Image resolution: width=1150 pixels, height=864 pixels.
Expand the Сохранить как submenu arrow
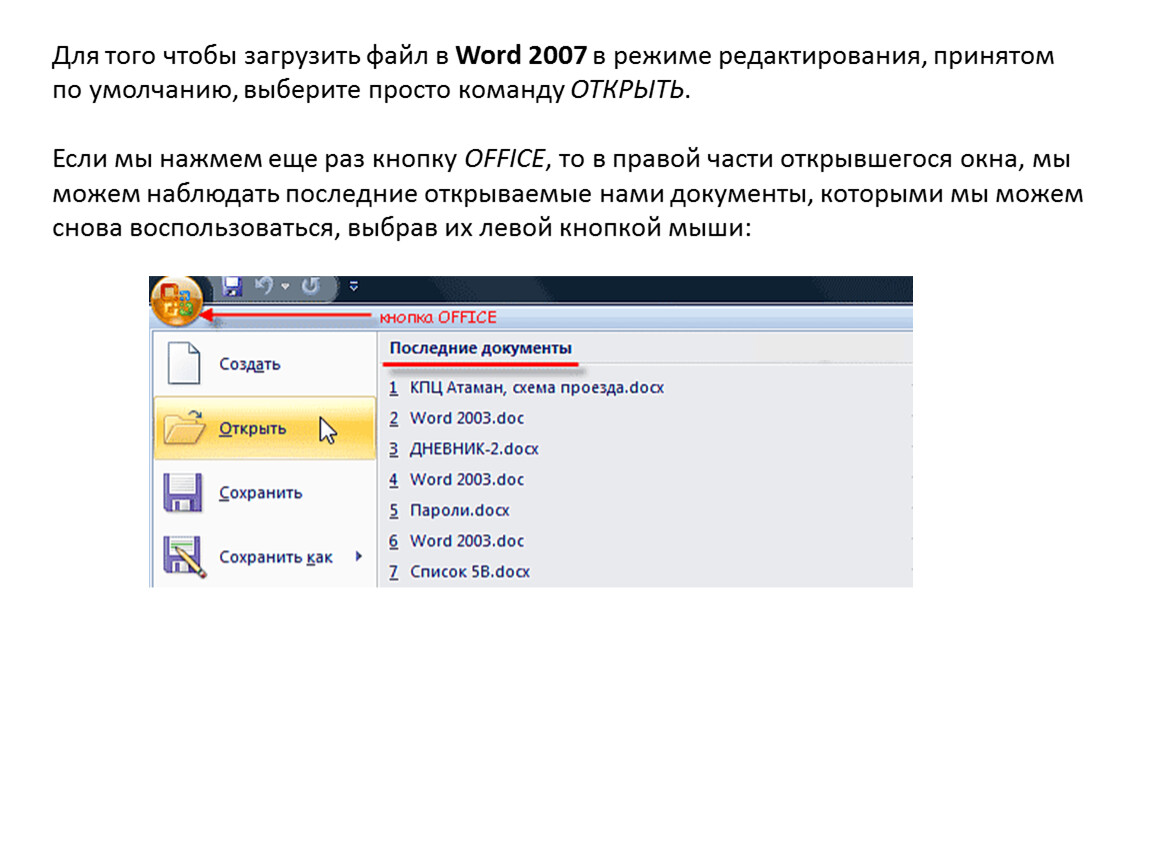click(x=359, y=557)
